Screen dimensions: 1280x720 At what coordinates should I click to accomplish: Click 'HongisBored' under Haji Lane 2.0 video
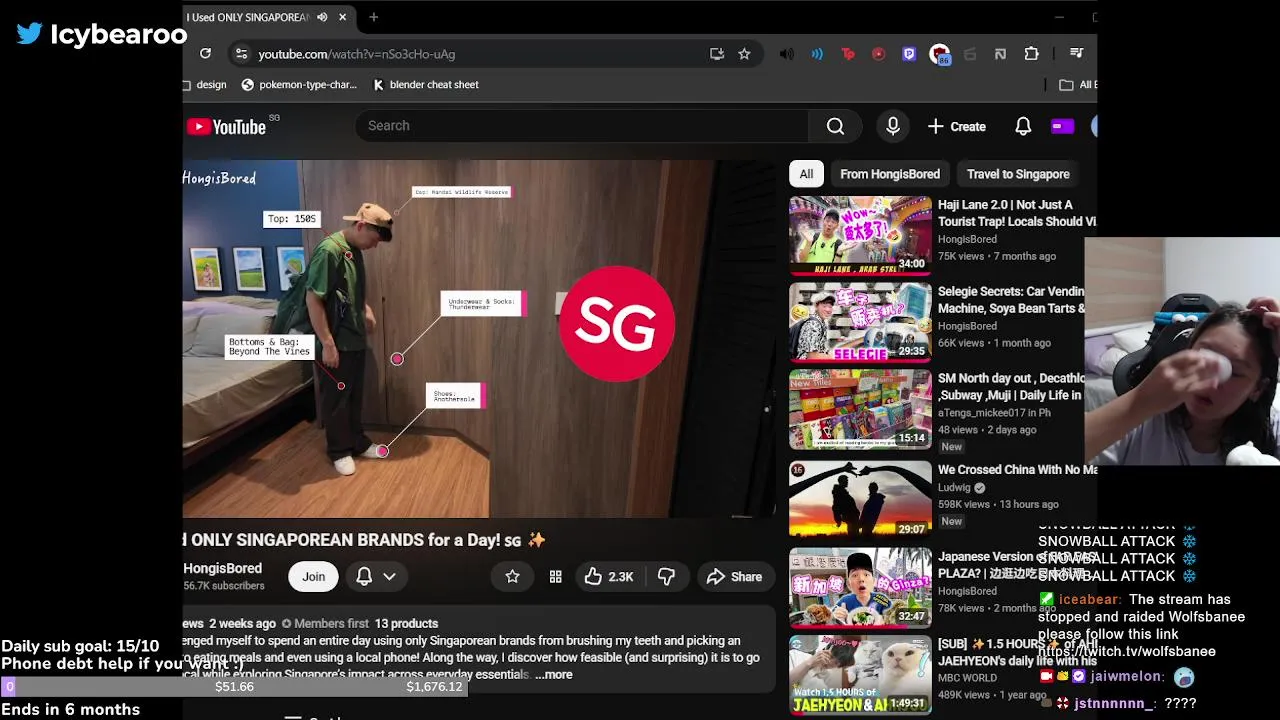(967, 240)
